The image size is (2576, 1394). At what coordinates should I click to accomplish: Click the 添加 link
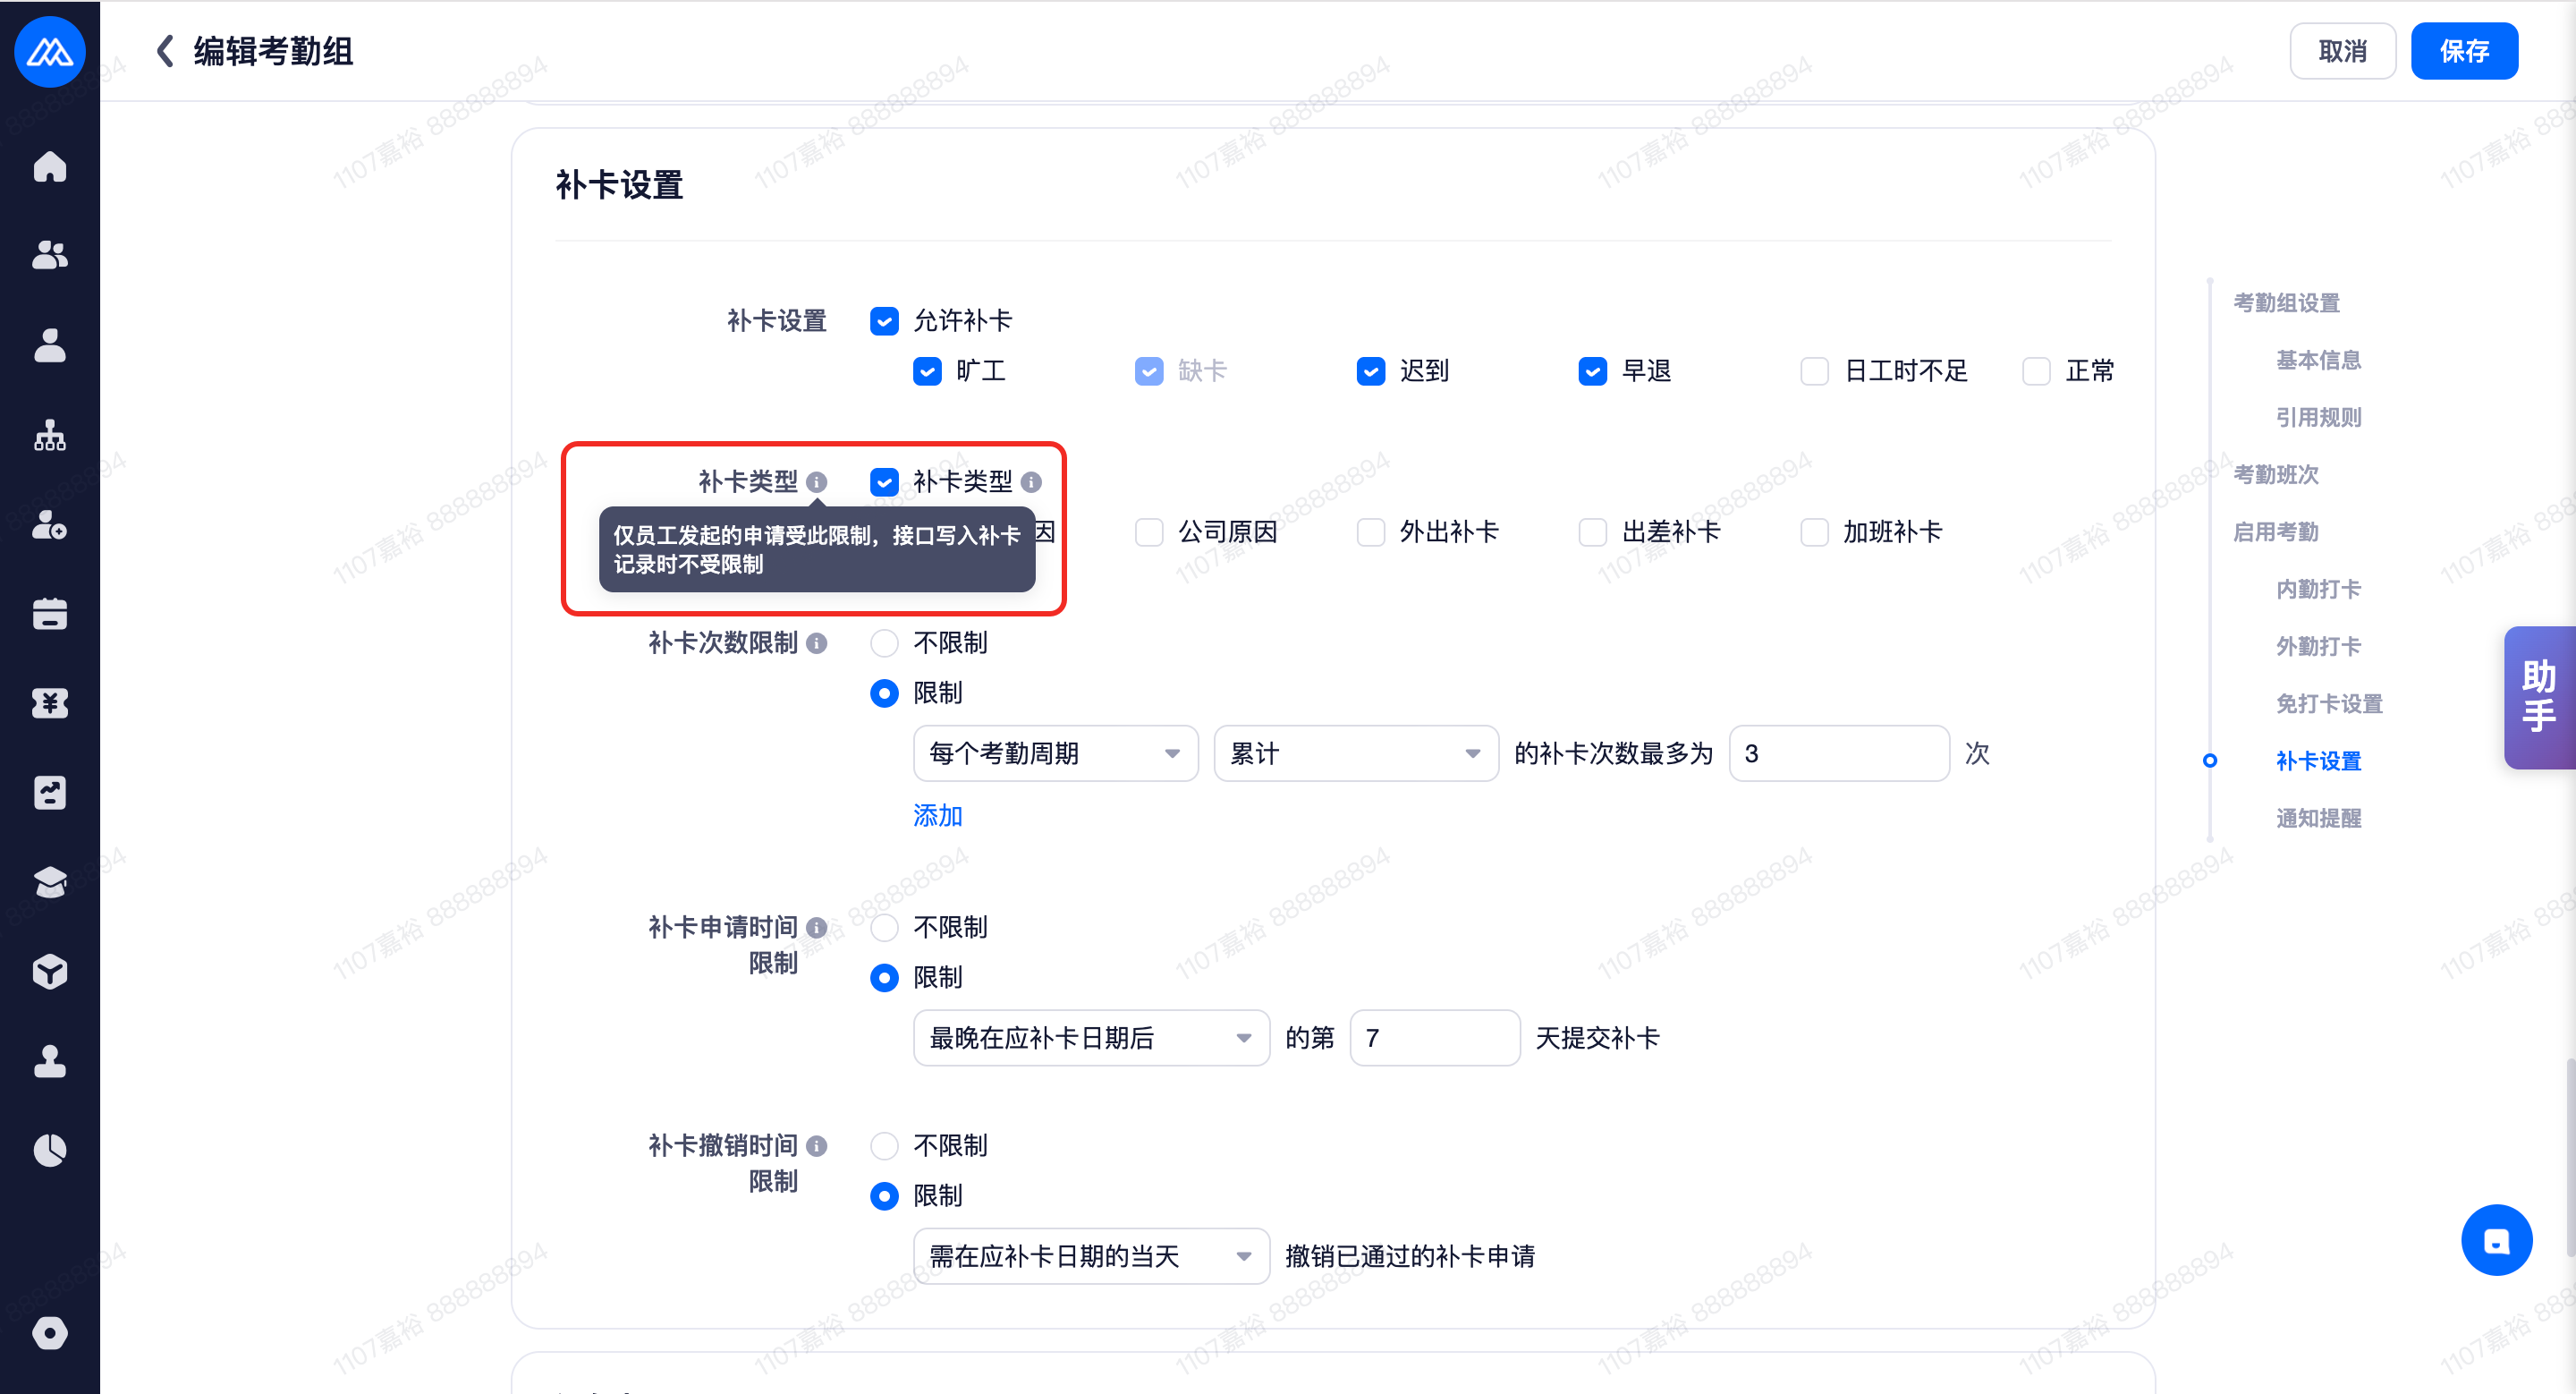coord(937,816)
